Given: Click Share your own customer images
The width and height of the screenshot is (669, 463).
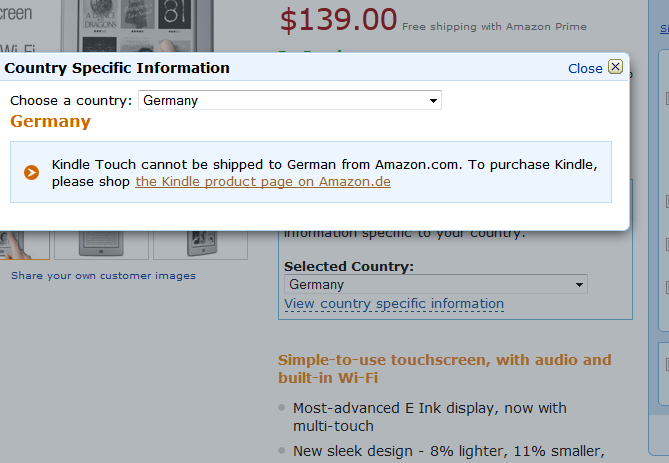Looking at the screenshot, I should click(103, 276).
